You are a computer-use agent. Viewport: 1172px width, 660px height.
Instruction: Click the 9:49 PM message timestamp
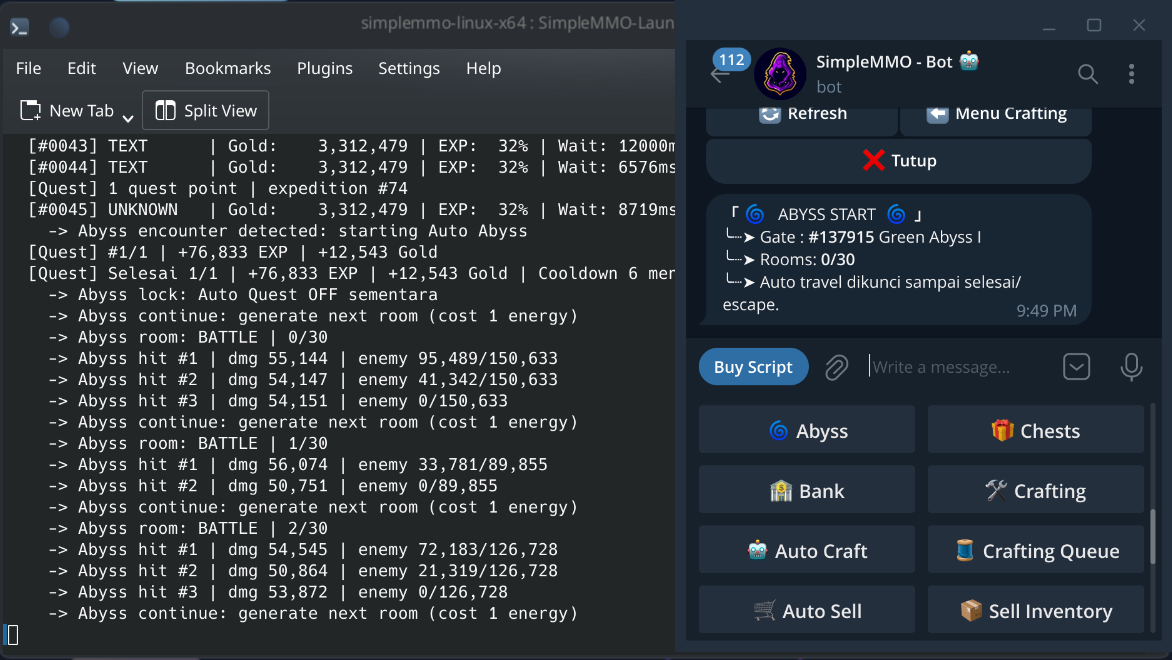pos(1046,311)
